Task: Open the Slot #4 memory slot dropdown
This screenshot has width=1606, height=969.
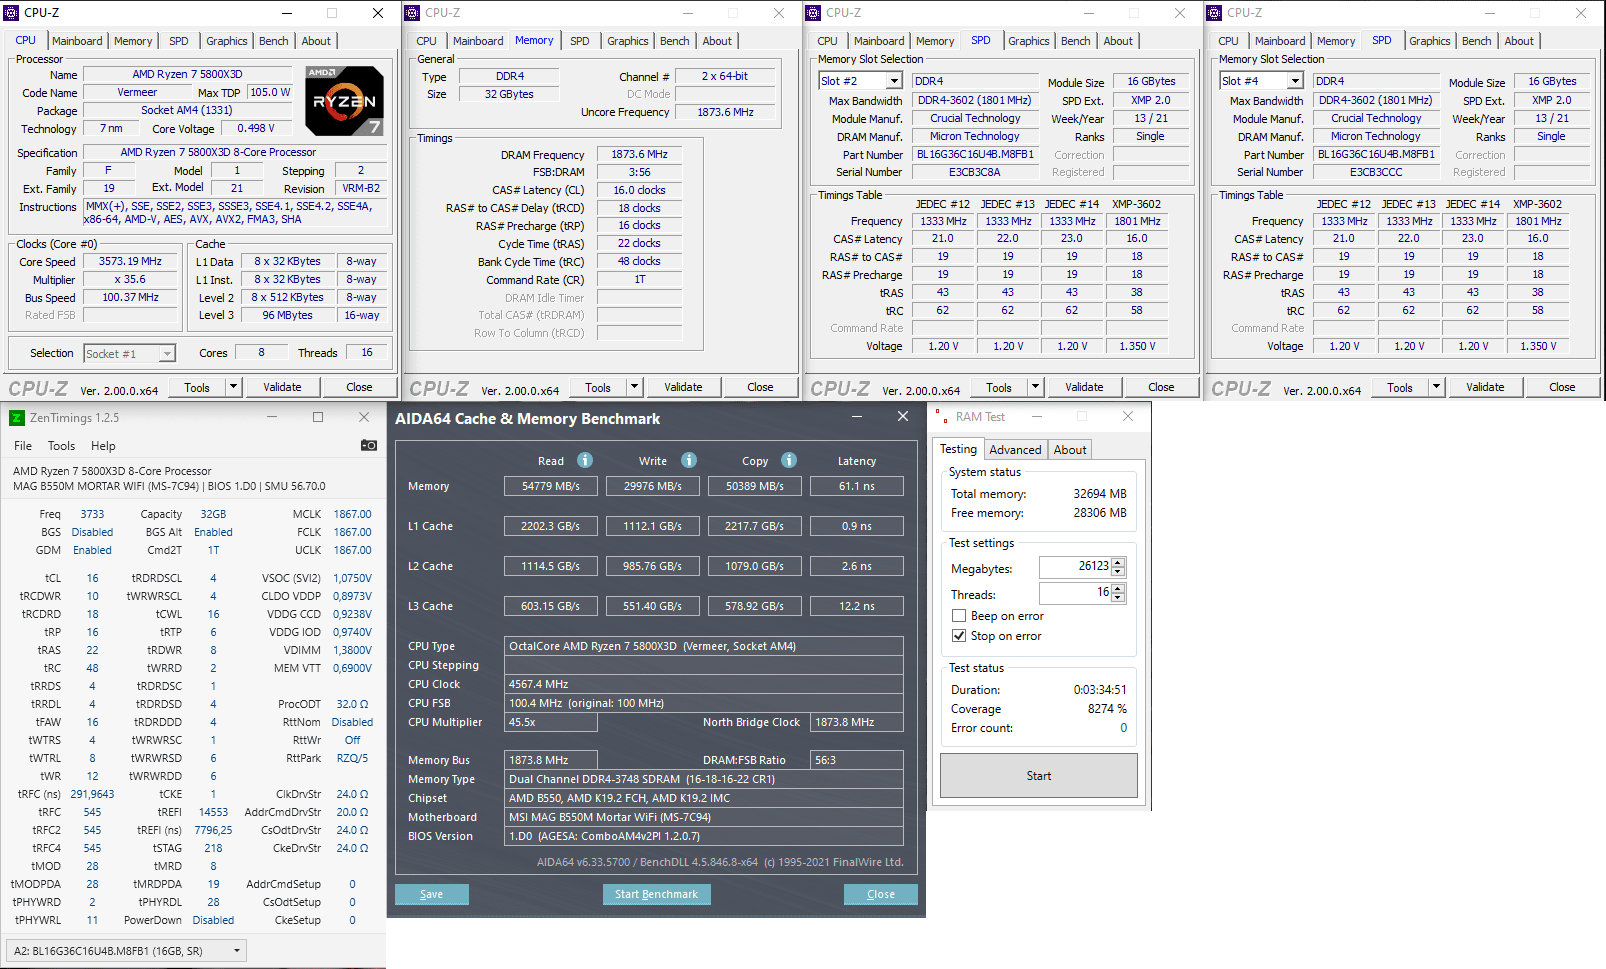Action: (1295, 81)
